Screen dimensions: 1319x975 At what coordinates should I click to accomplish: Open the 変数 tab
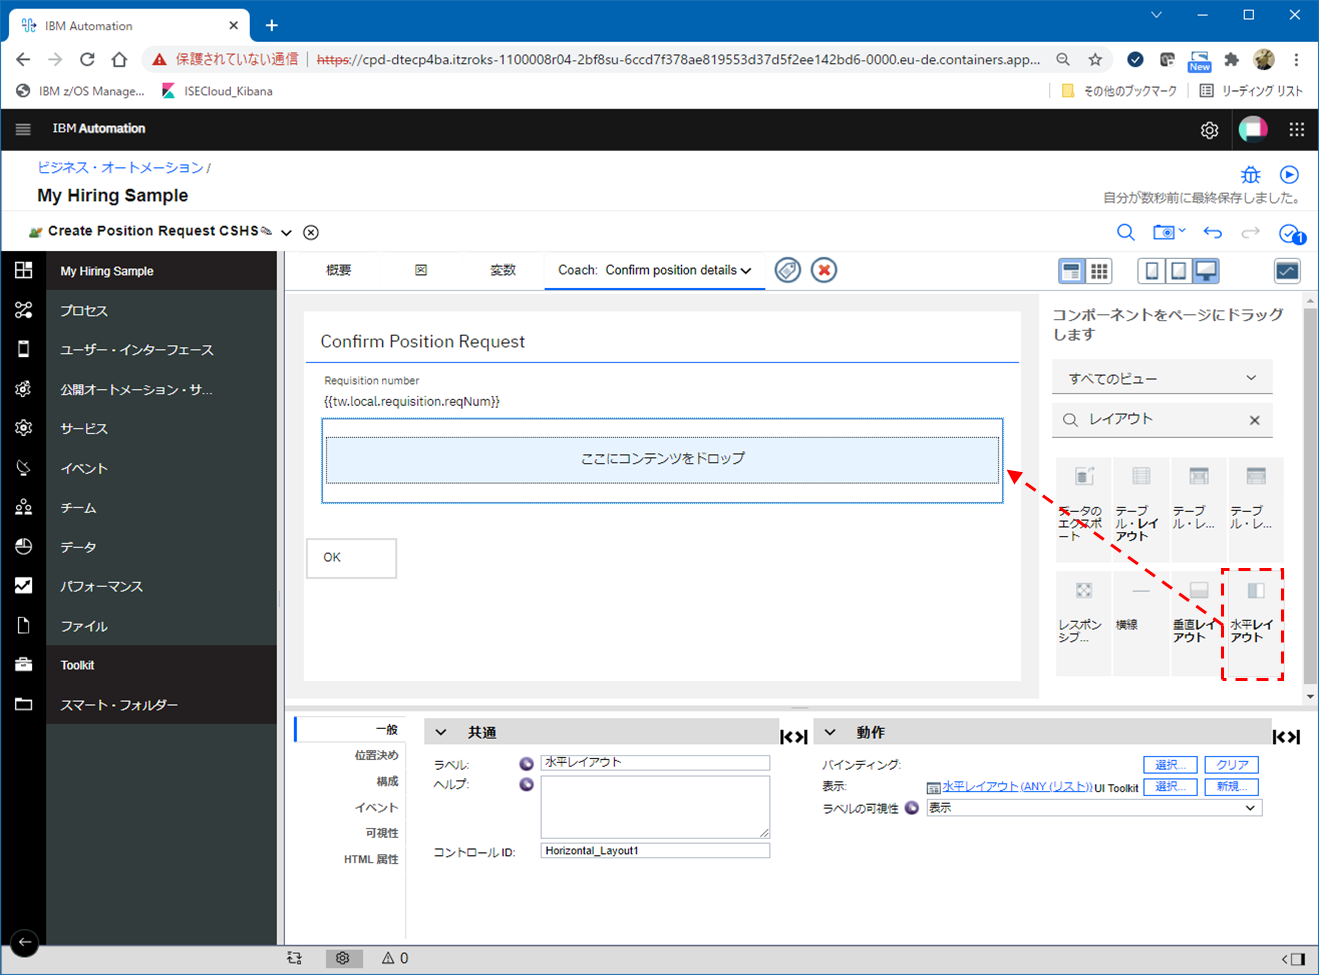(x=503, y=270)
